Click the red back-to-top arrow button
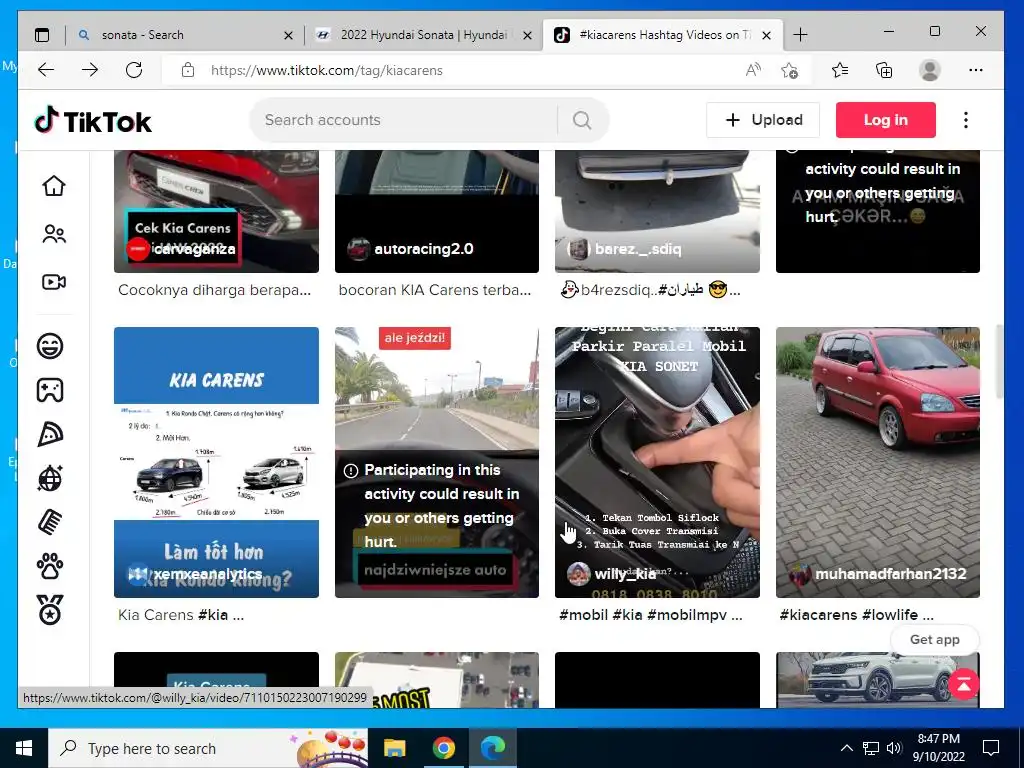The height and width of the screenshot is (768, 1024). pos(963,684)
